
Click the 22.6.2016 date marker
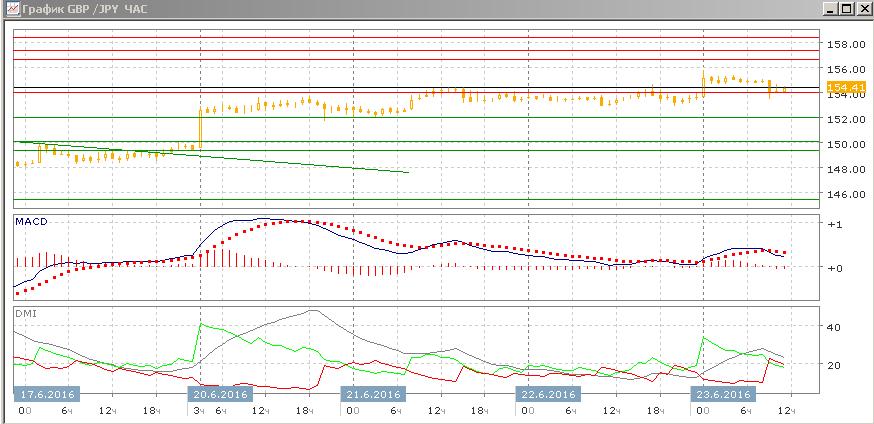tap(547, 394)
